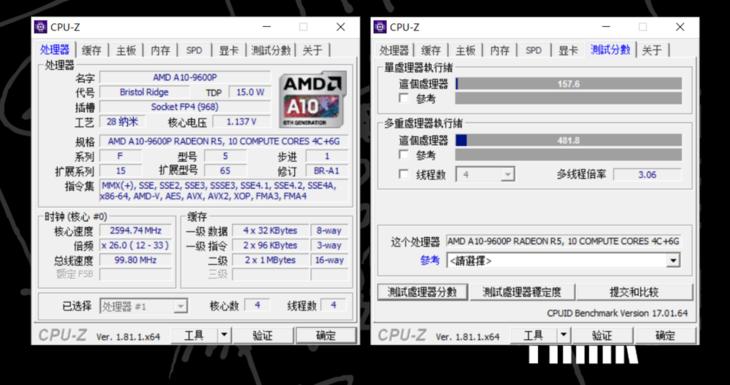The height and width of the screenshot is (385, 730).
Task: Click 提交和比较 button
Action: tap(635, 292)
